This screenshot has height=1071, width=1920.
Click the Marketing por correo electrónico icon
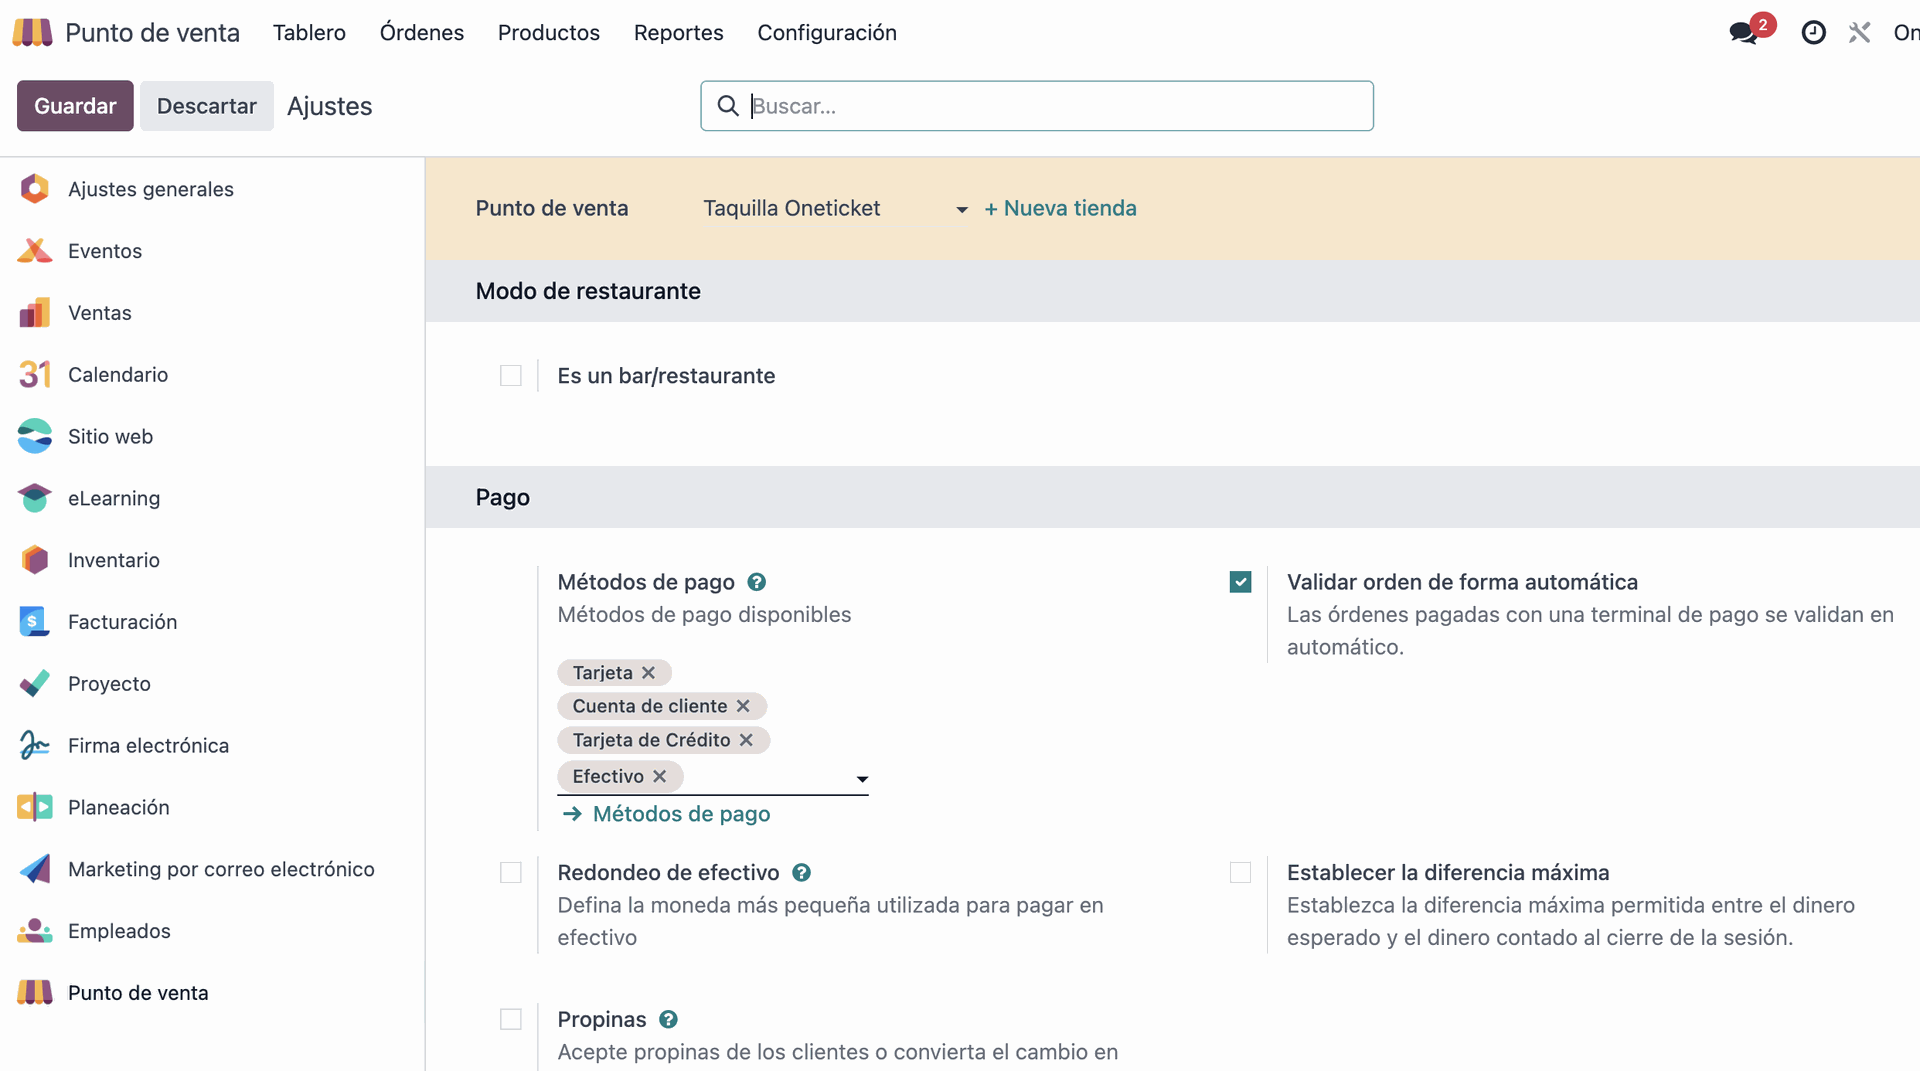coord(35,869)
